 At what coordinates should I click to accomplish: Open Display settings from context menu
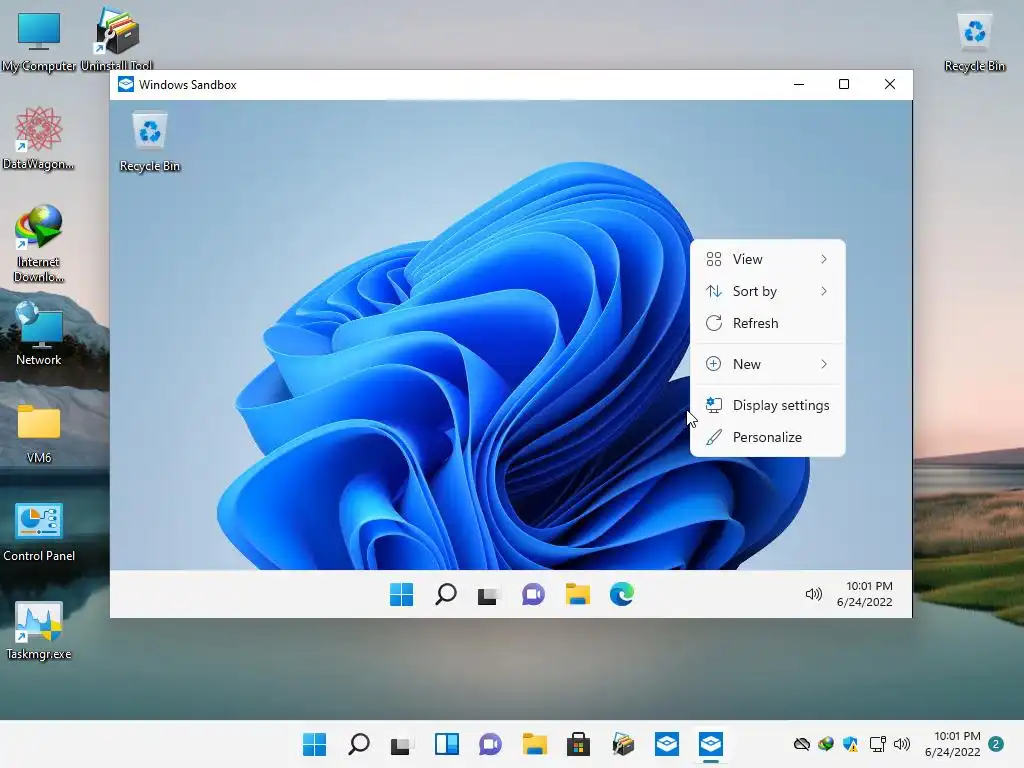click(x=767, y=405)
